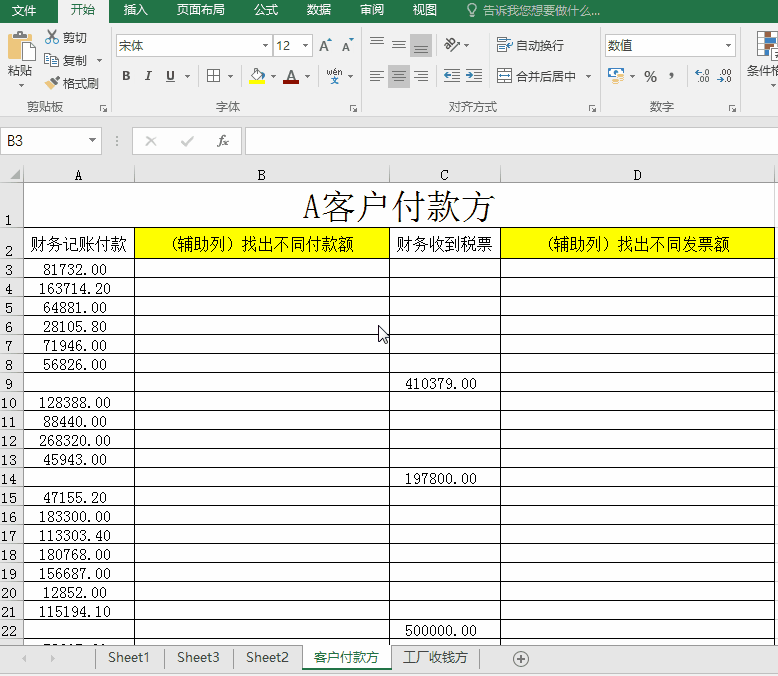Open the 文件 tab
778x676 pixels.
tap(24, 10)
